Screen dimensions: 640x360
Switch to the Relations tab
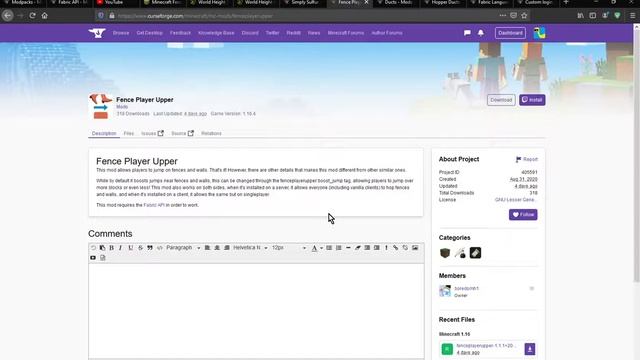point(211,133)
